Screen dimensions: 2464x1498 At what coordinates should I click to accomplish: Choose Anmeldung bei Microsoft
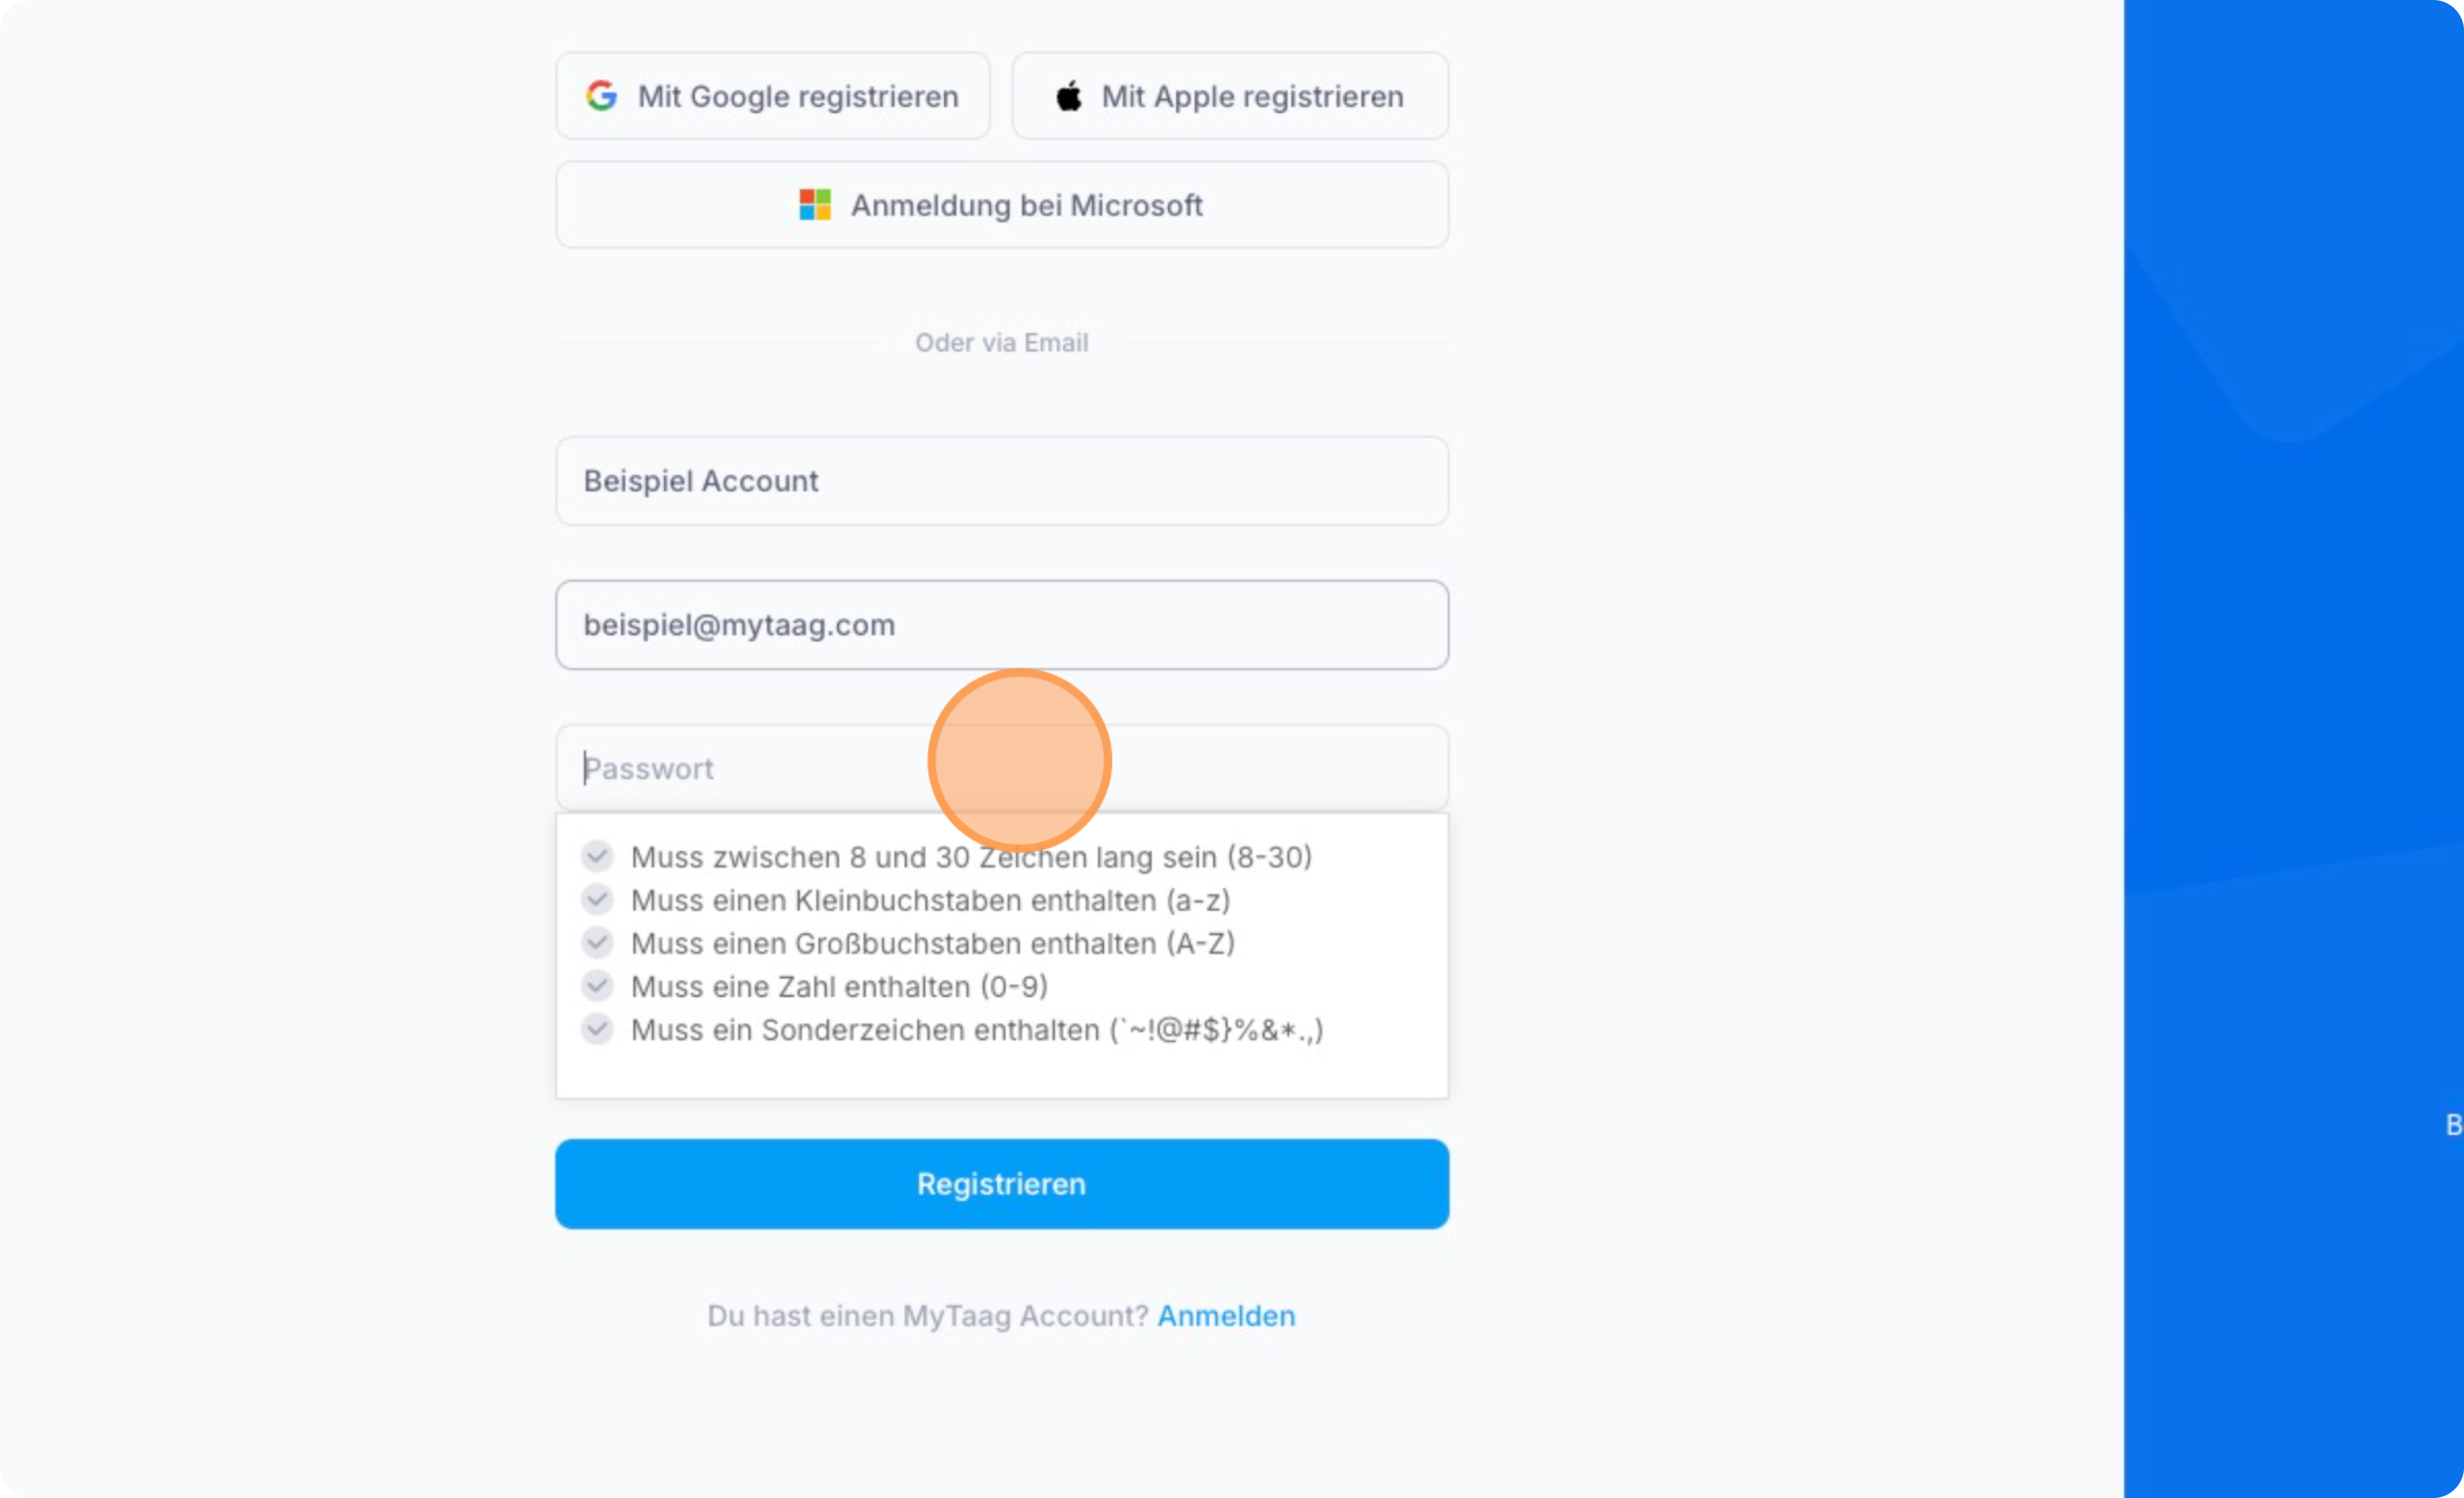[1002, 205]
